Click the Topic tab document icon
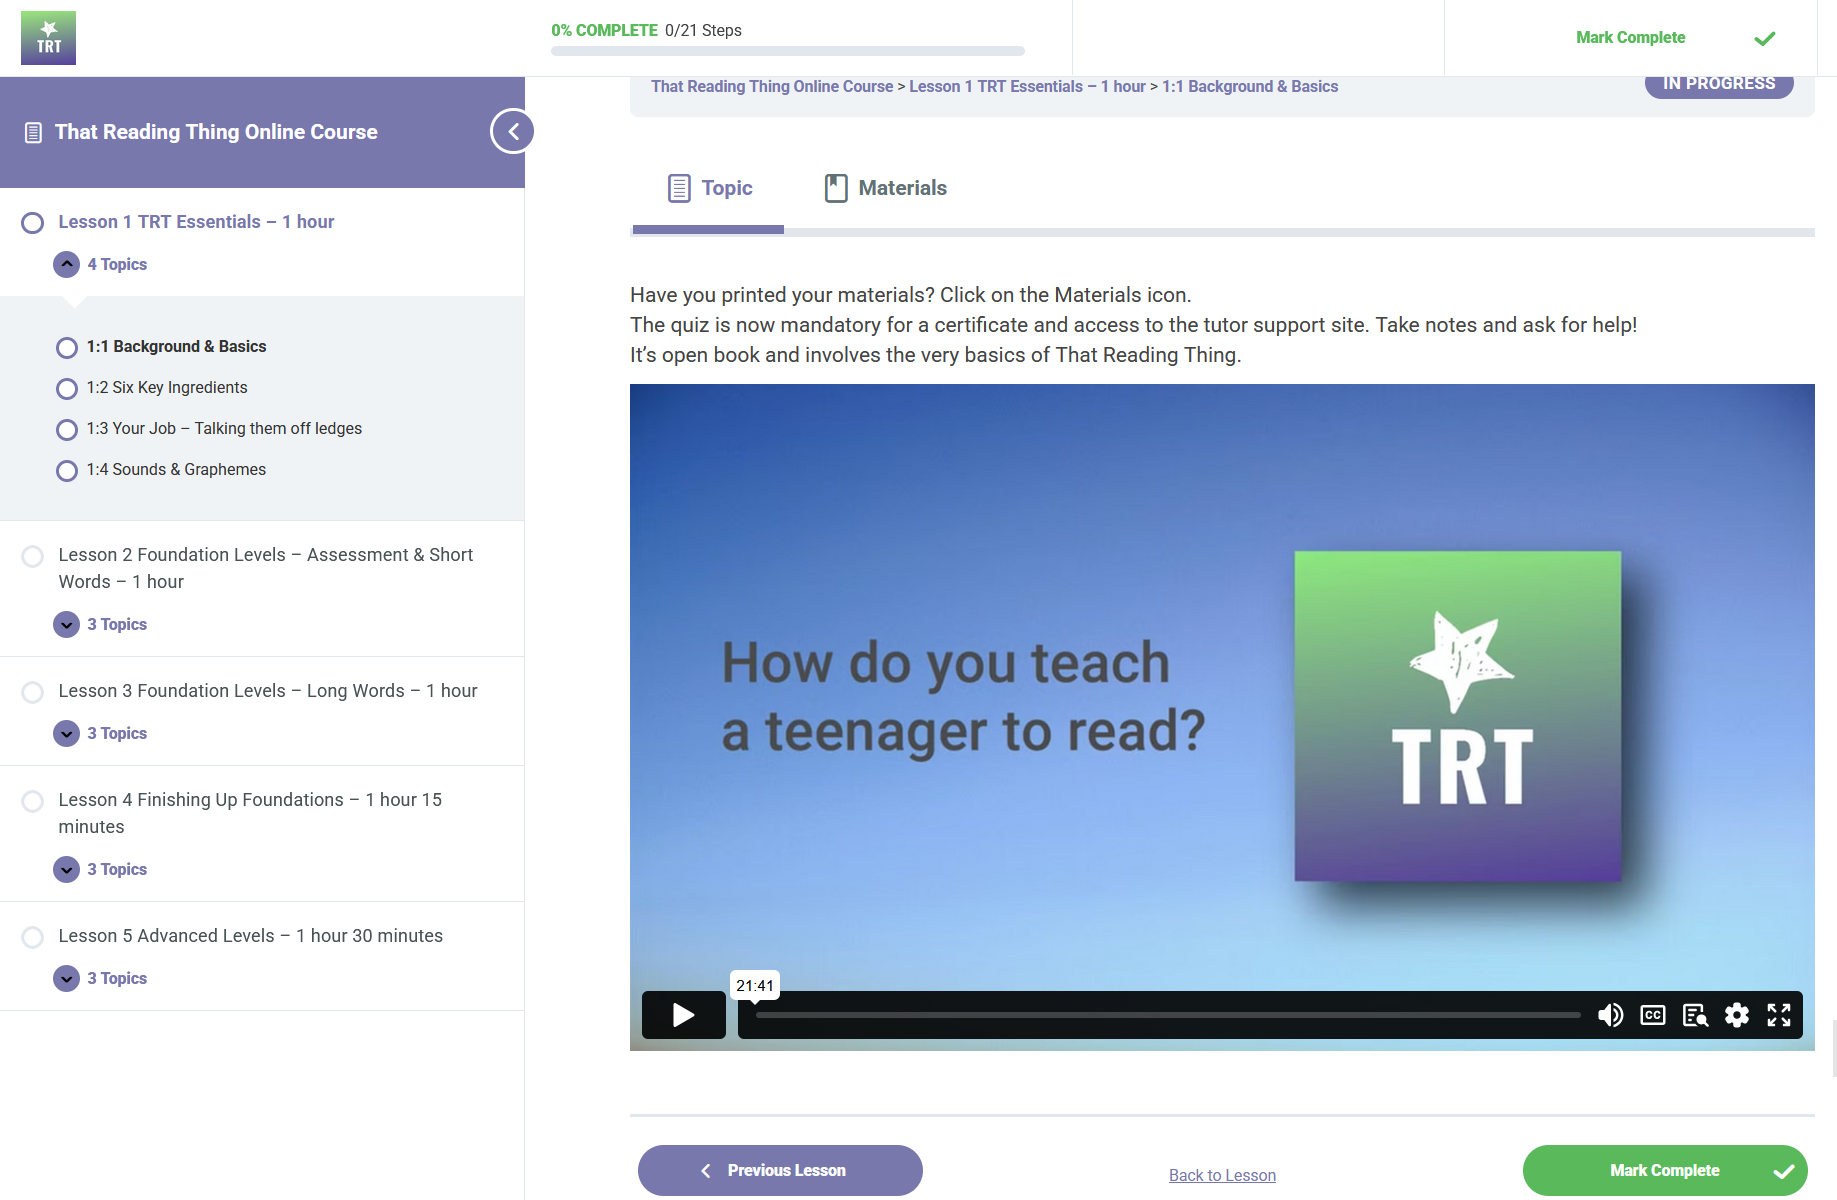This screenshot has height=1200, width=1837. 679,188
